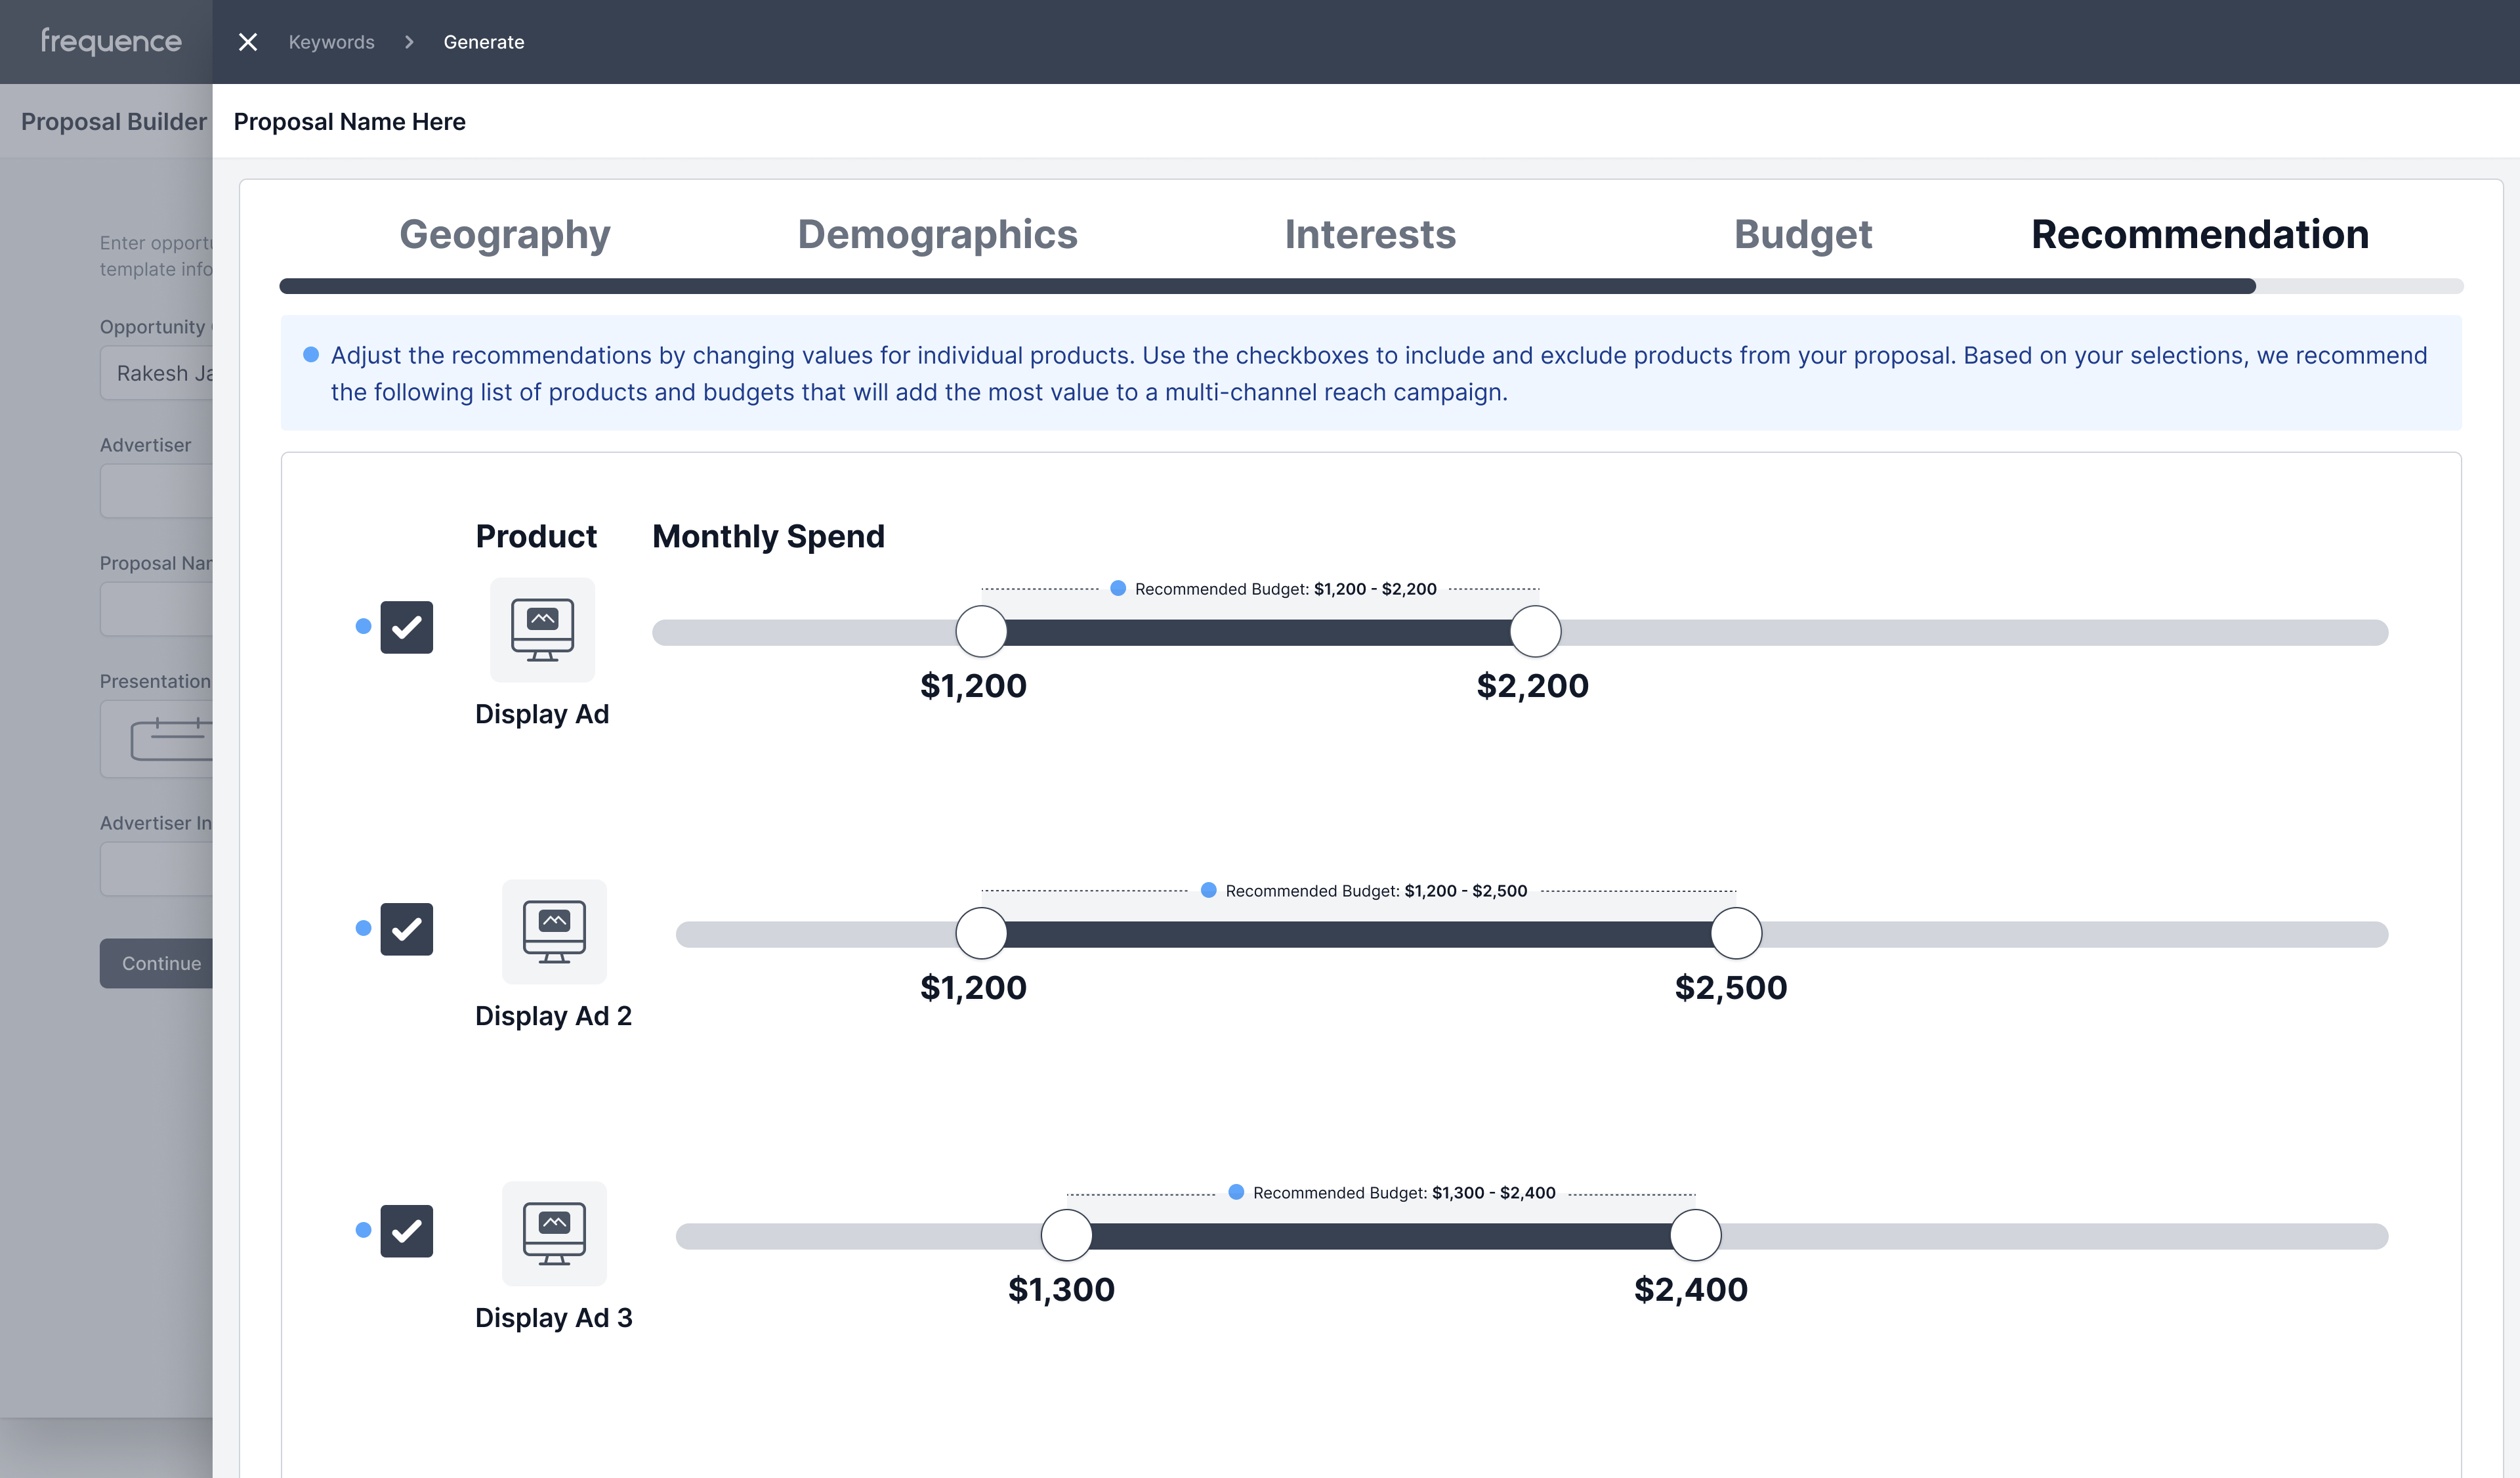The image size is (2520, 1478).
Task: Click Recommended Budget $1,300 - $2,400 label
Action: click(1404, 1193)
